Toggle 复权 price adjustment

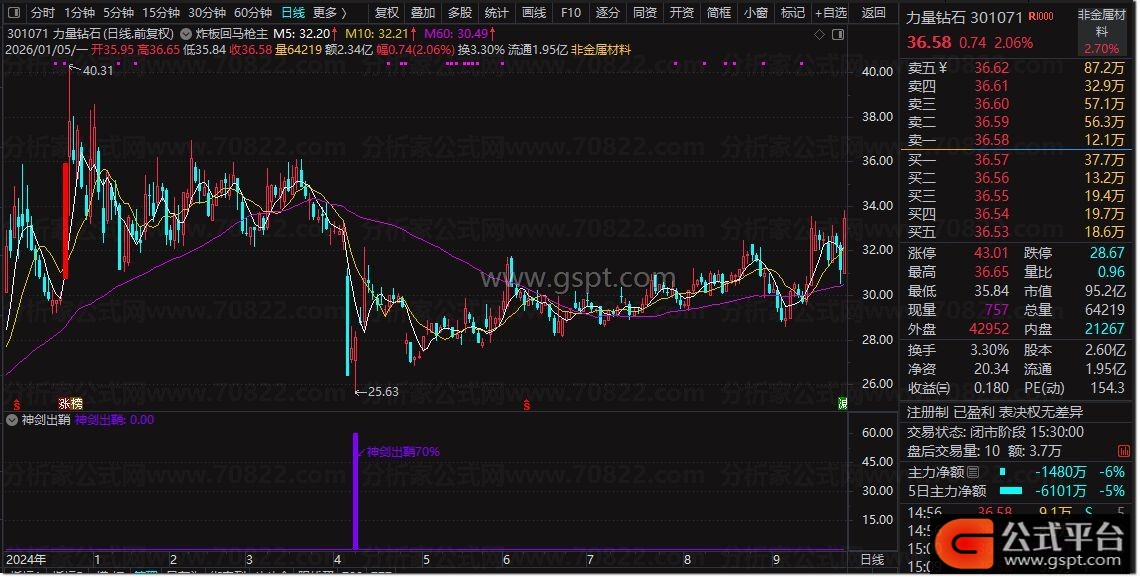pos(386,13)
